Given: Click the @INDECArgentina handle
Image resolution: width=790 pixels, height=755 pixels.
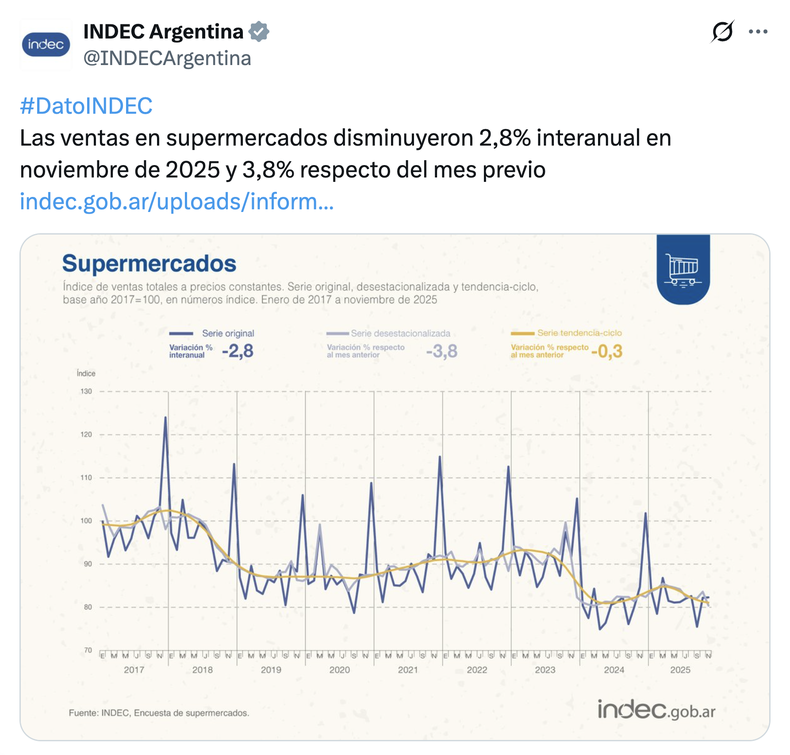Looking at the screenshot, I should click(x=166, y=58).
